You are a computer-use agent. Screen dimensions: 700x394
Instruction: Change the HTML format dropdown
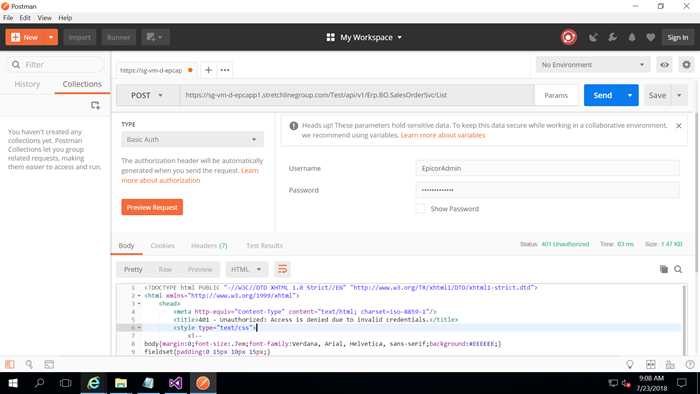(246, 269)
